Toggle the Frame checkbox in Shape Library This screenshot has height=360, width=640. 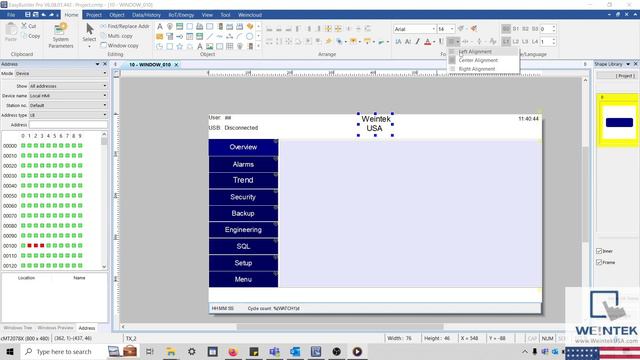pyautogui.click(x=599, y=262)
